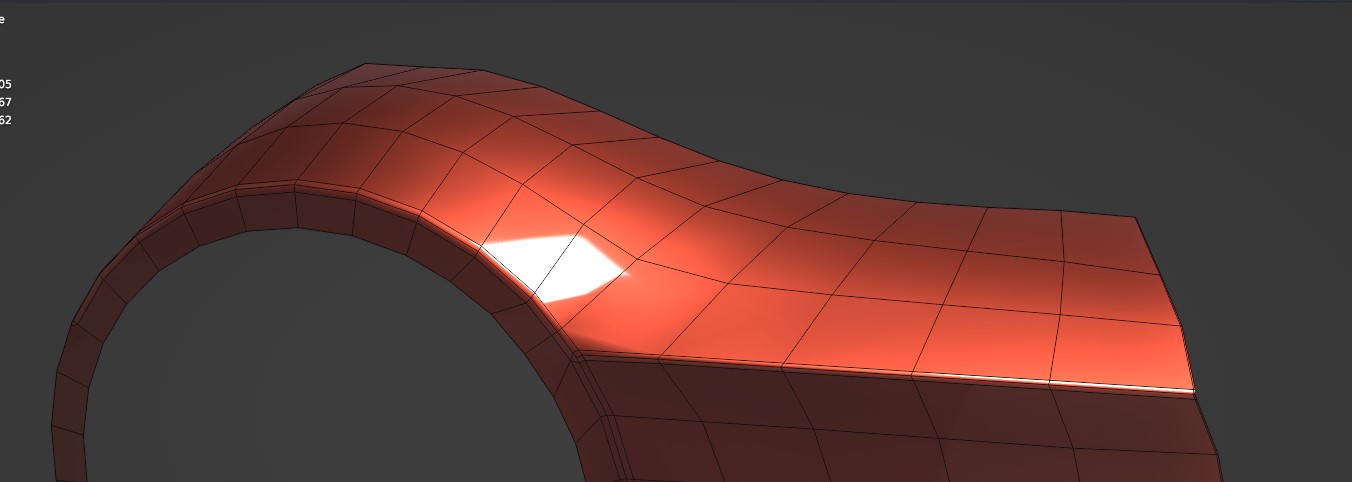Select the overlay statistic ending in 67
Viewport: 1352px width, 482px height.
(6, 102)
